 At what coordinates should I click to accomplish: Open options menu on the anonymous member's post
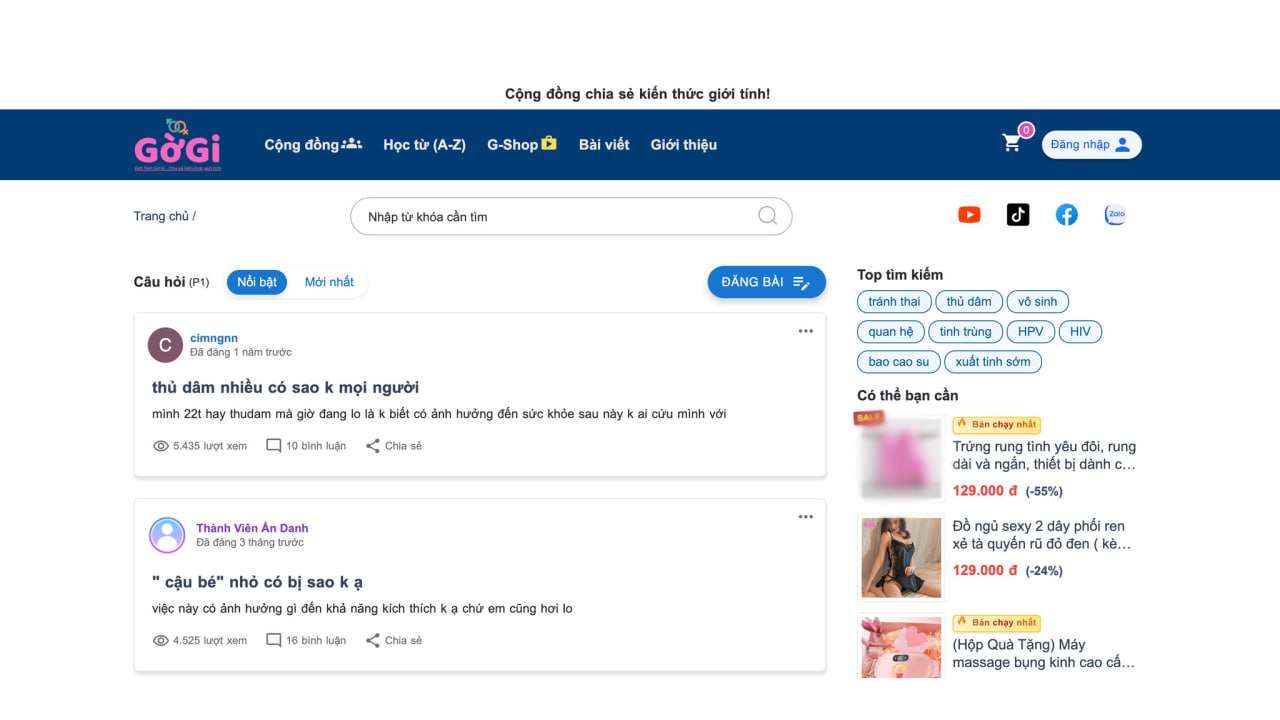pos(805,516)
